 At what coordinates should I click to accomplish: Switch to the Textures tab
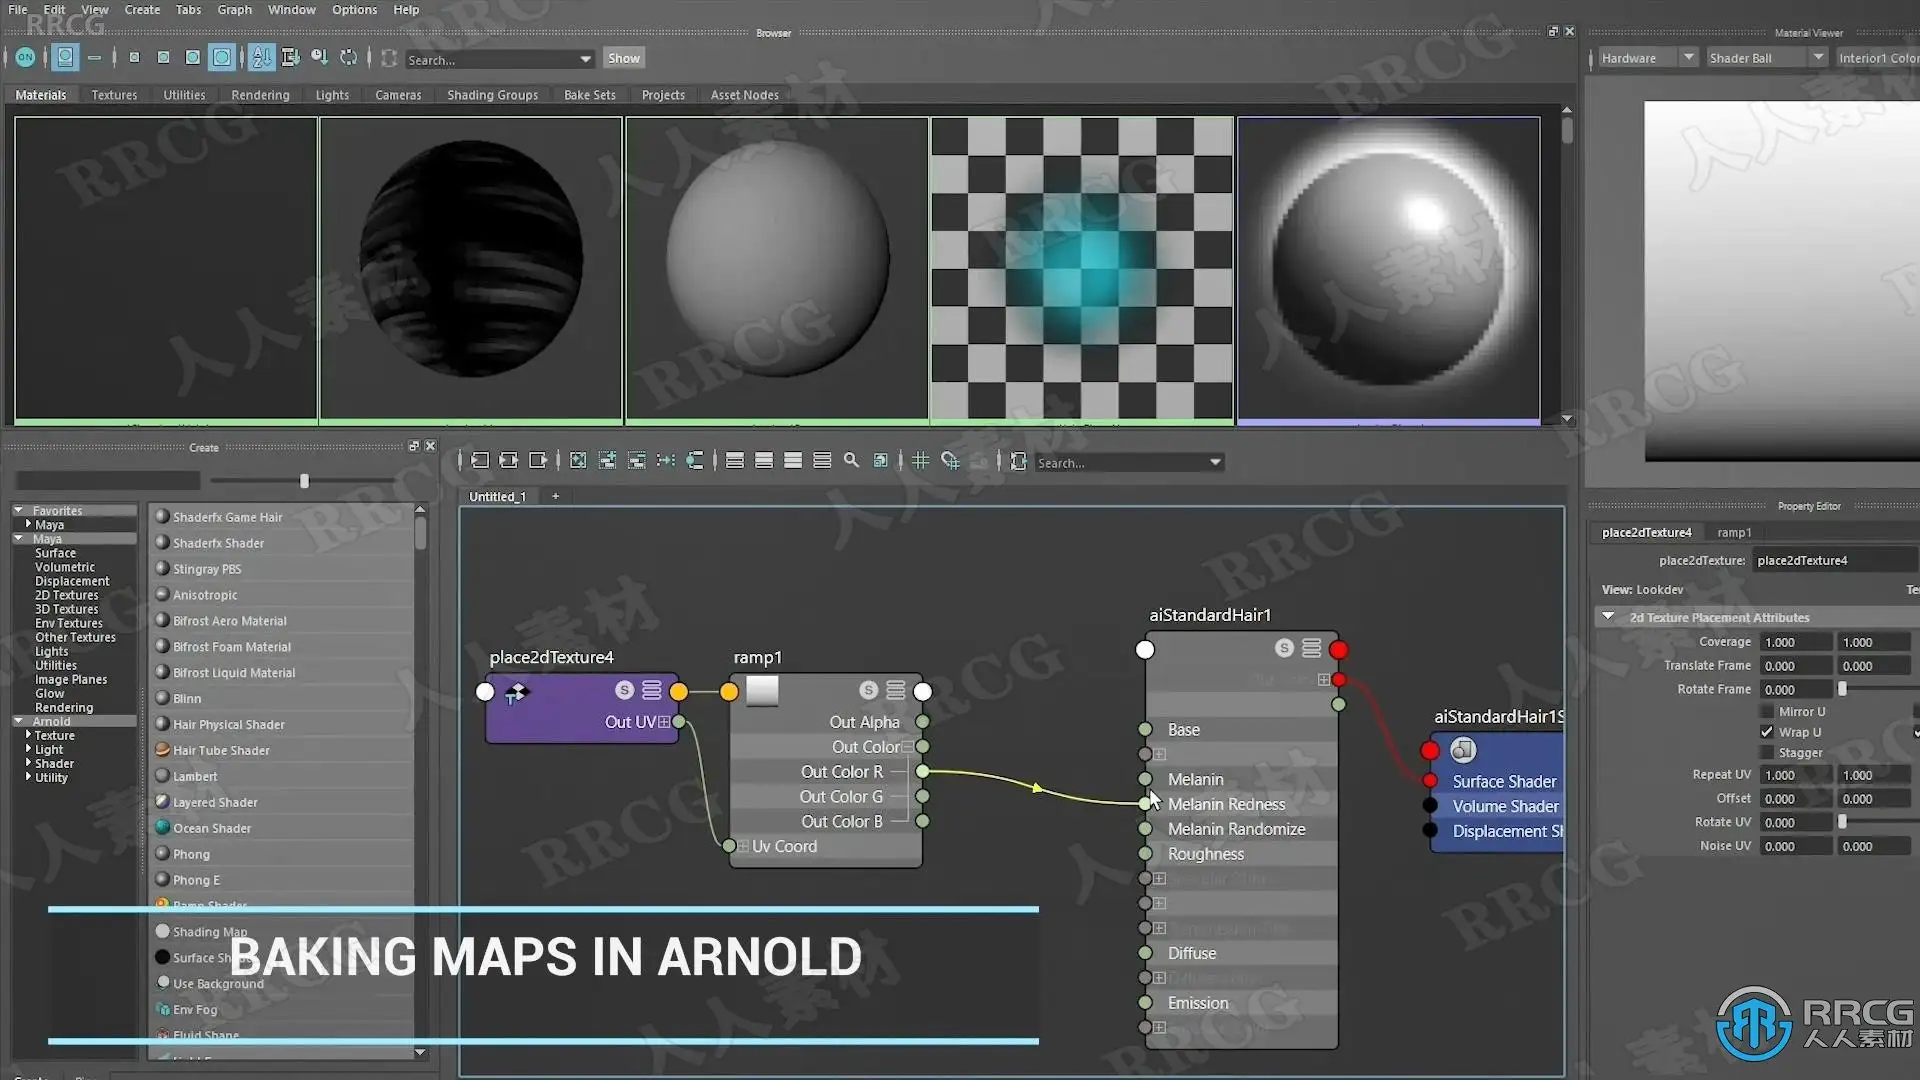pyautogui.click(x=114, y=95)
